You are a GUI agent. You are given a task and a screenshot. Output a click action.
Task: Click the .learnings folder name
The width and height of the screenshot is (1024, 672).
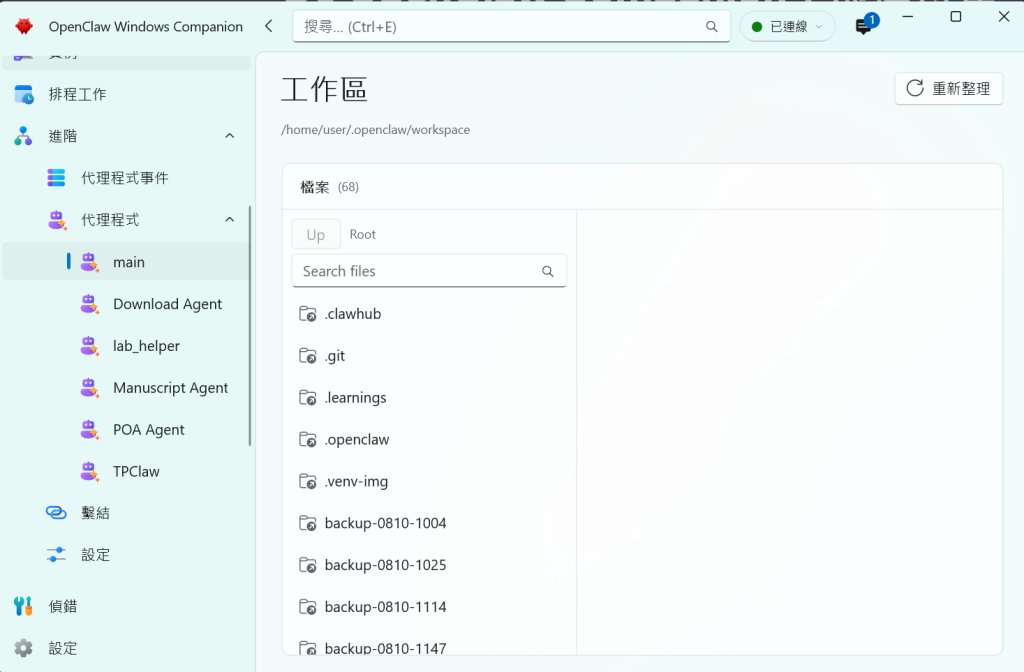click(355, 398)
